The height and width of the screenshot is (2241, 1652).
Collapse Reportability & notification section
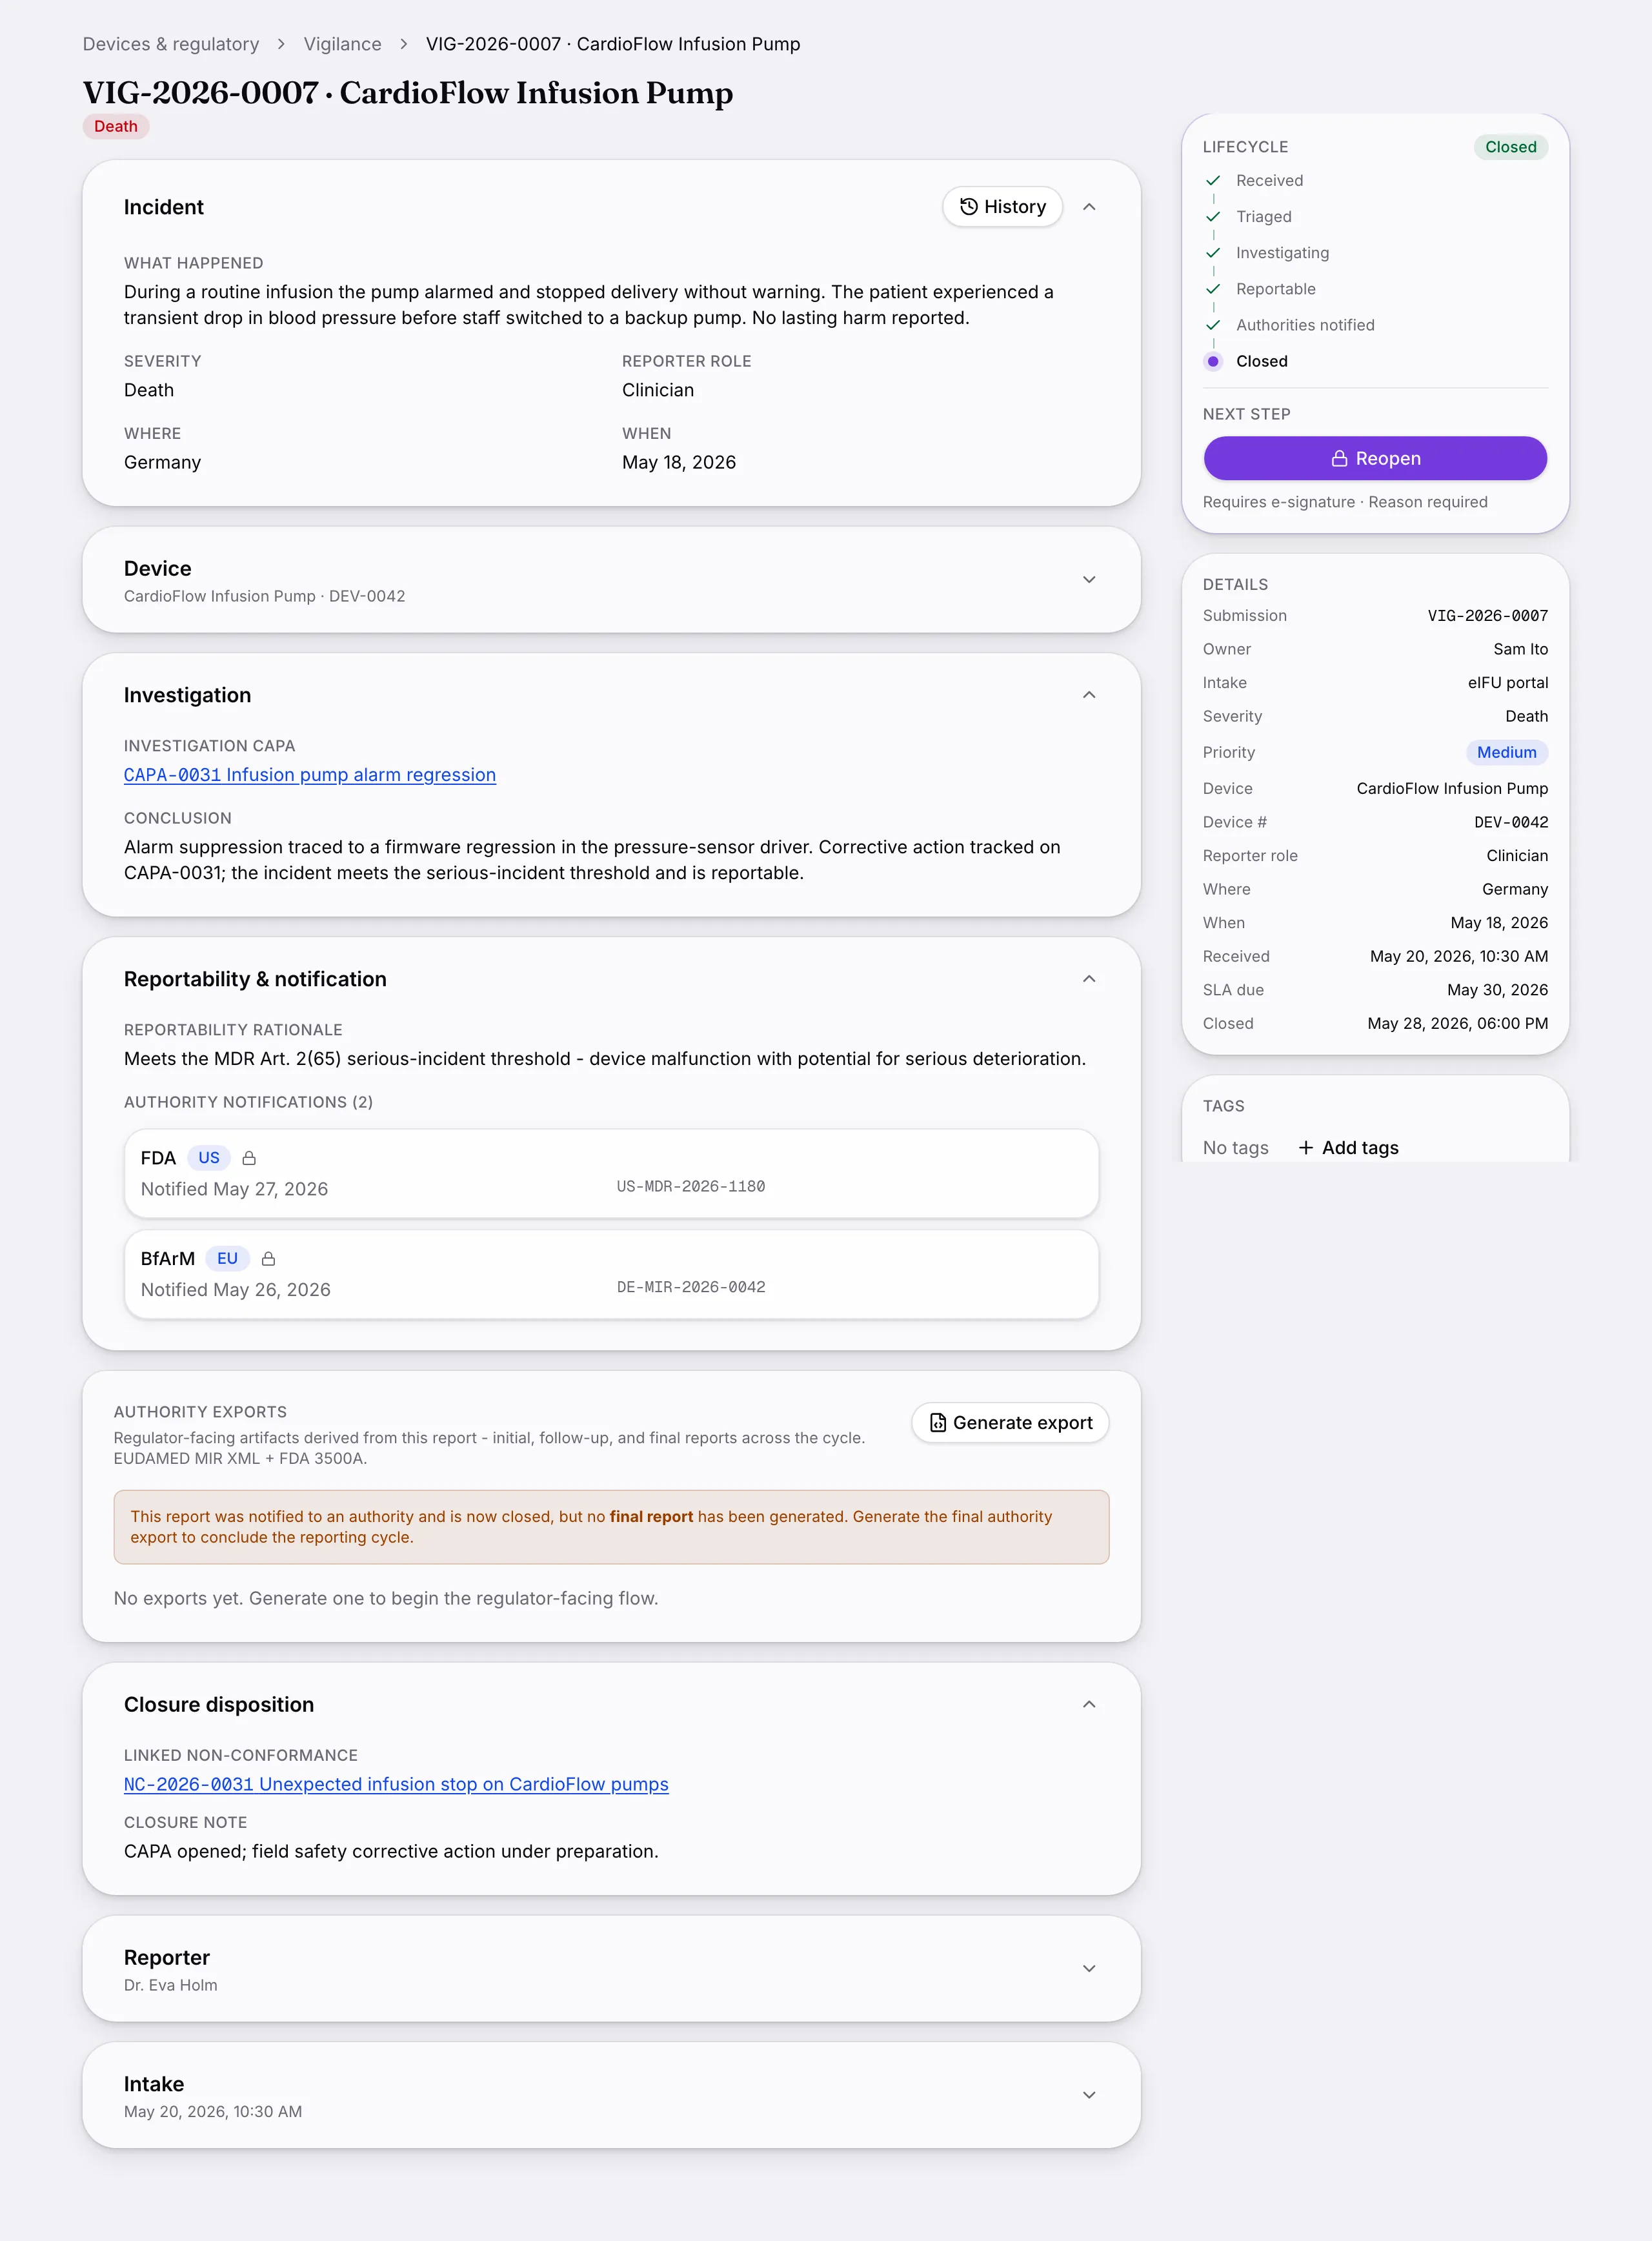(1089, 979)
